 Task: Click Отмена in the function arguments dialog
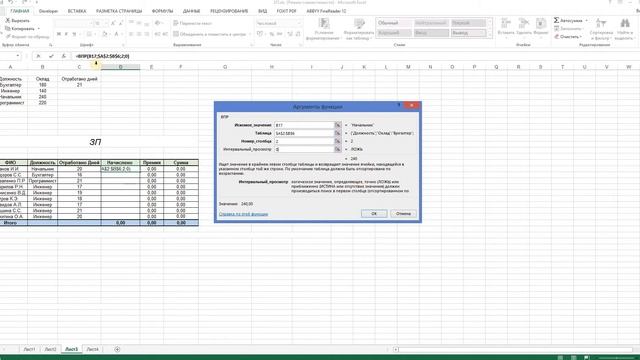403,213
